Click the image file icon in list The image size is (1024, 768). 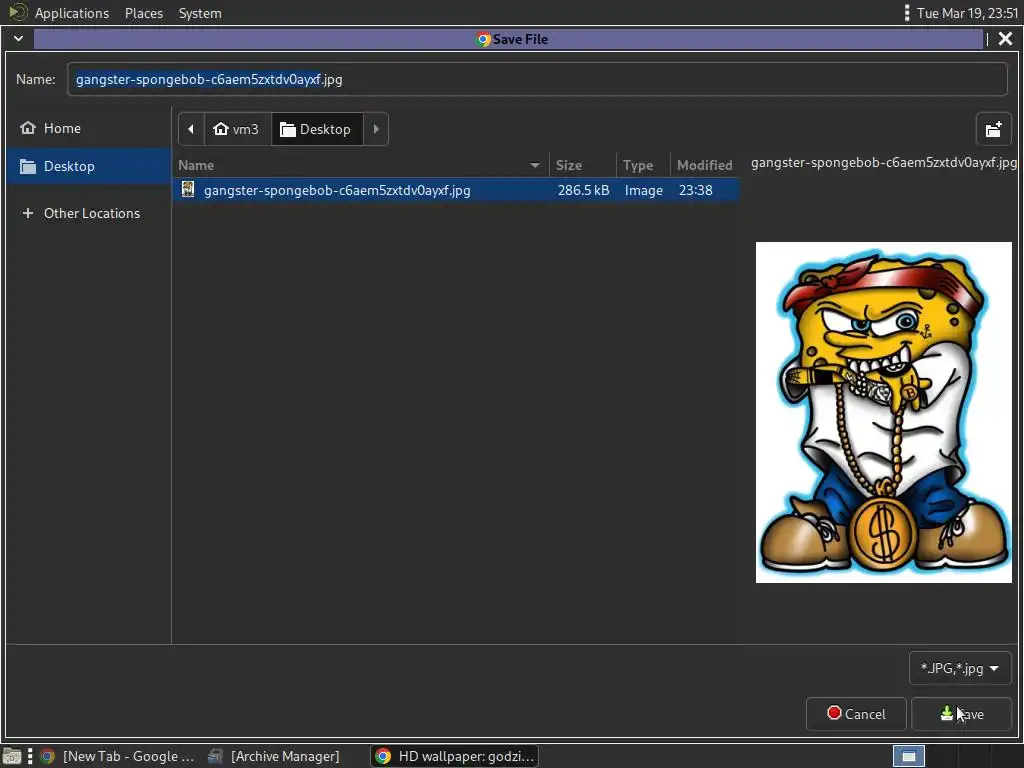pyautogui.click(x=188, y=189)
